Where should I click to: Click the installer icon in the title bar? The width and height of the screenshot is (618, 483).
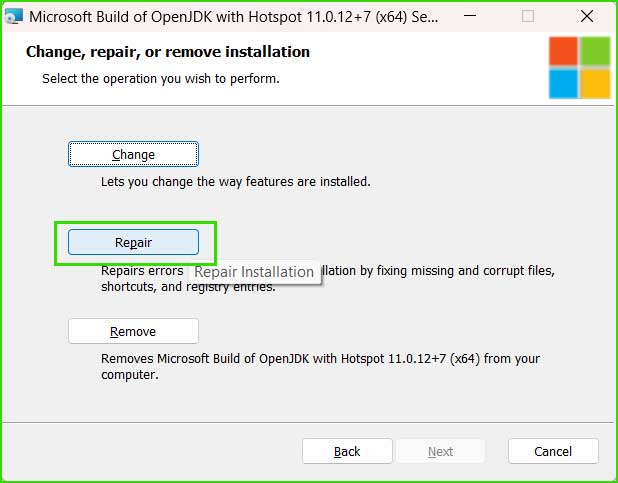pos(14,17)
